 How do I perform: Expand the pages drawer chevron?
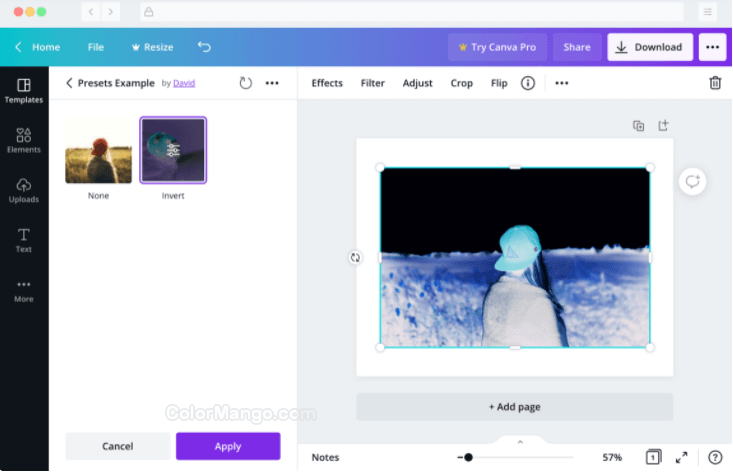coord(520,441)
